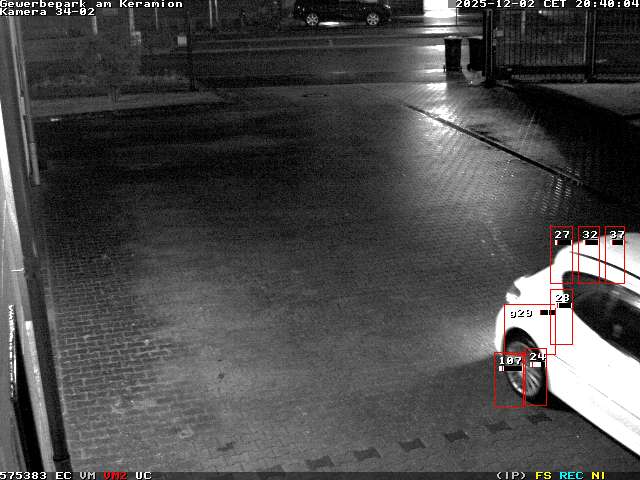Screen dimensions: 640x480
Task: Click the Gewerbepark am Keramion site title
Action: point(91,4)
